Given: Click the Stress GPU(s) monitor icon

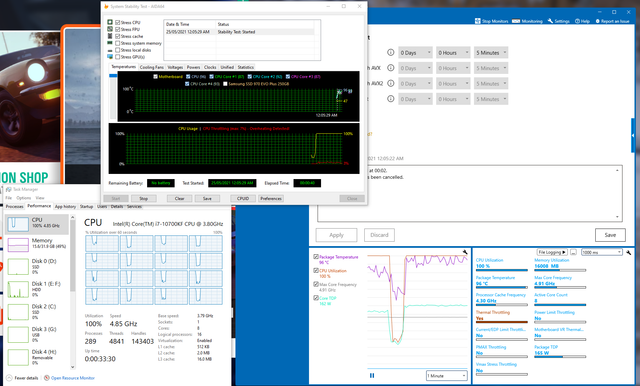Looking at the screenshot, I should [x=110, y=57].
